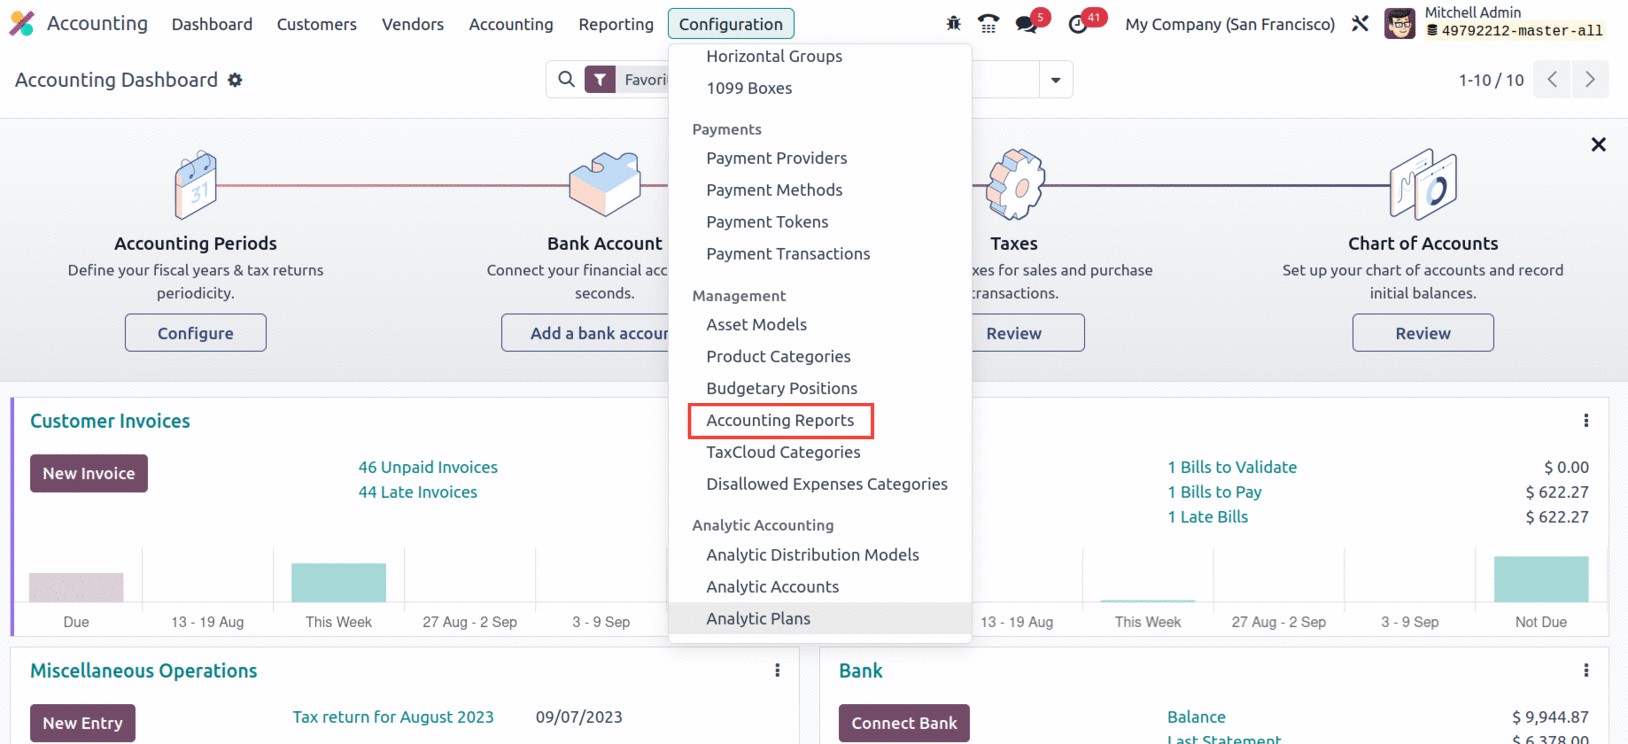Click the This Week invoice bar

click(339, 583)
